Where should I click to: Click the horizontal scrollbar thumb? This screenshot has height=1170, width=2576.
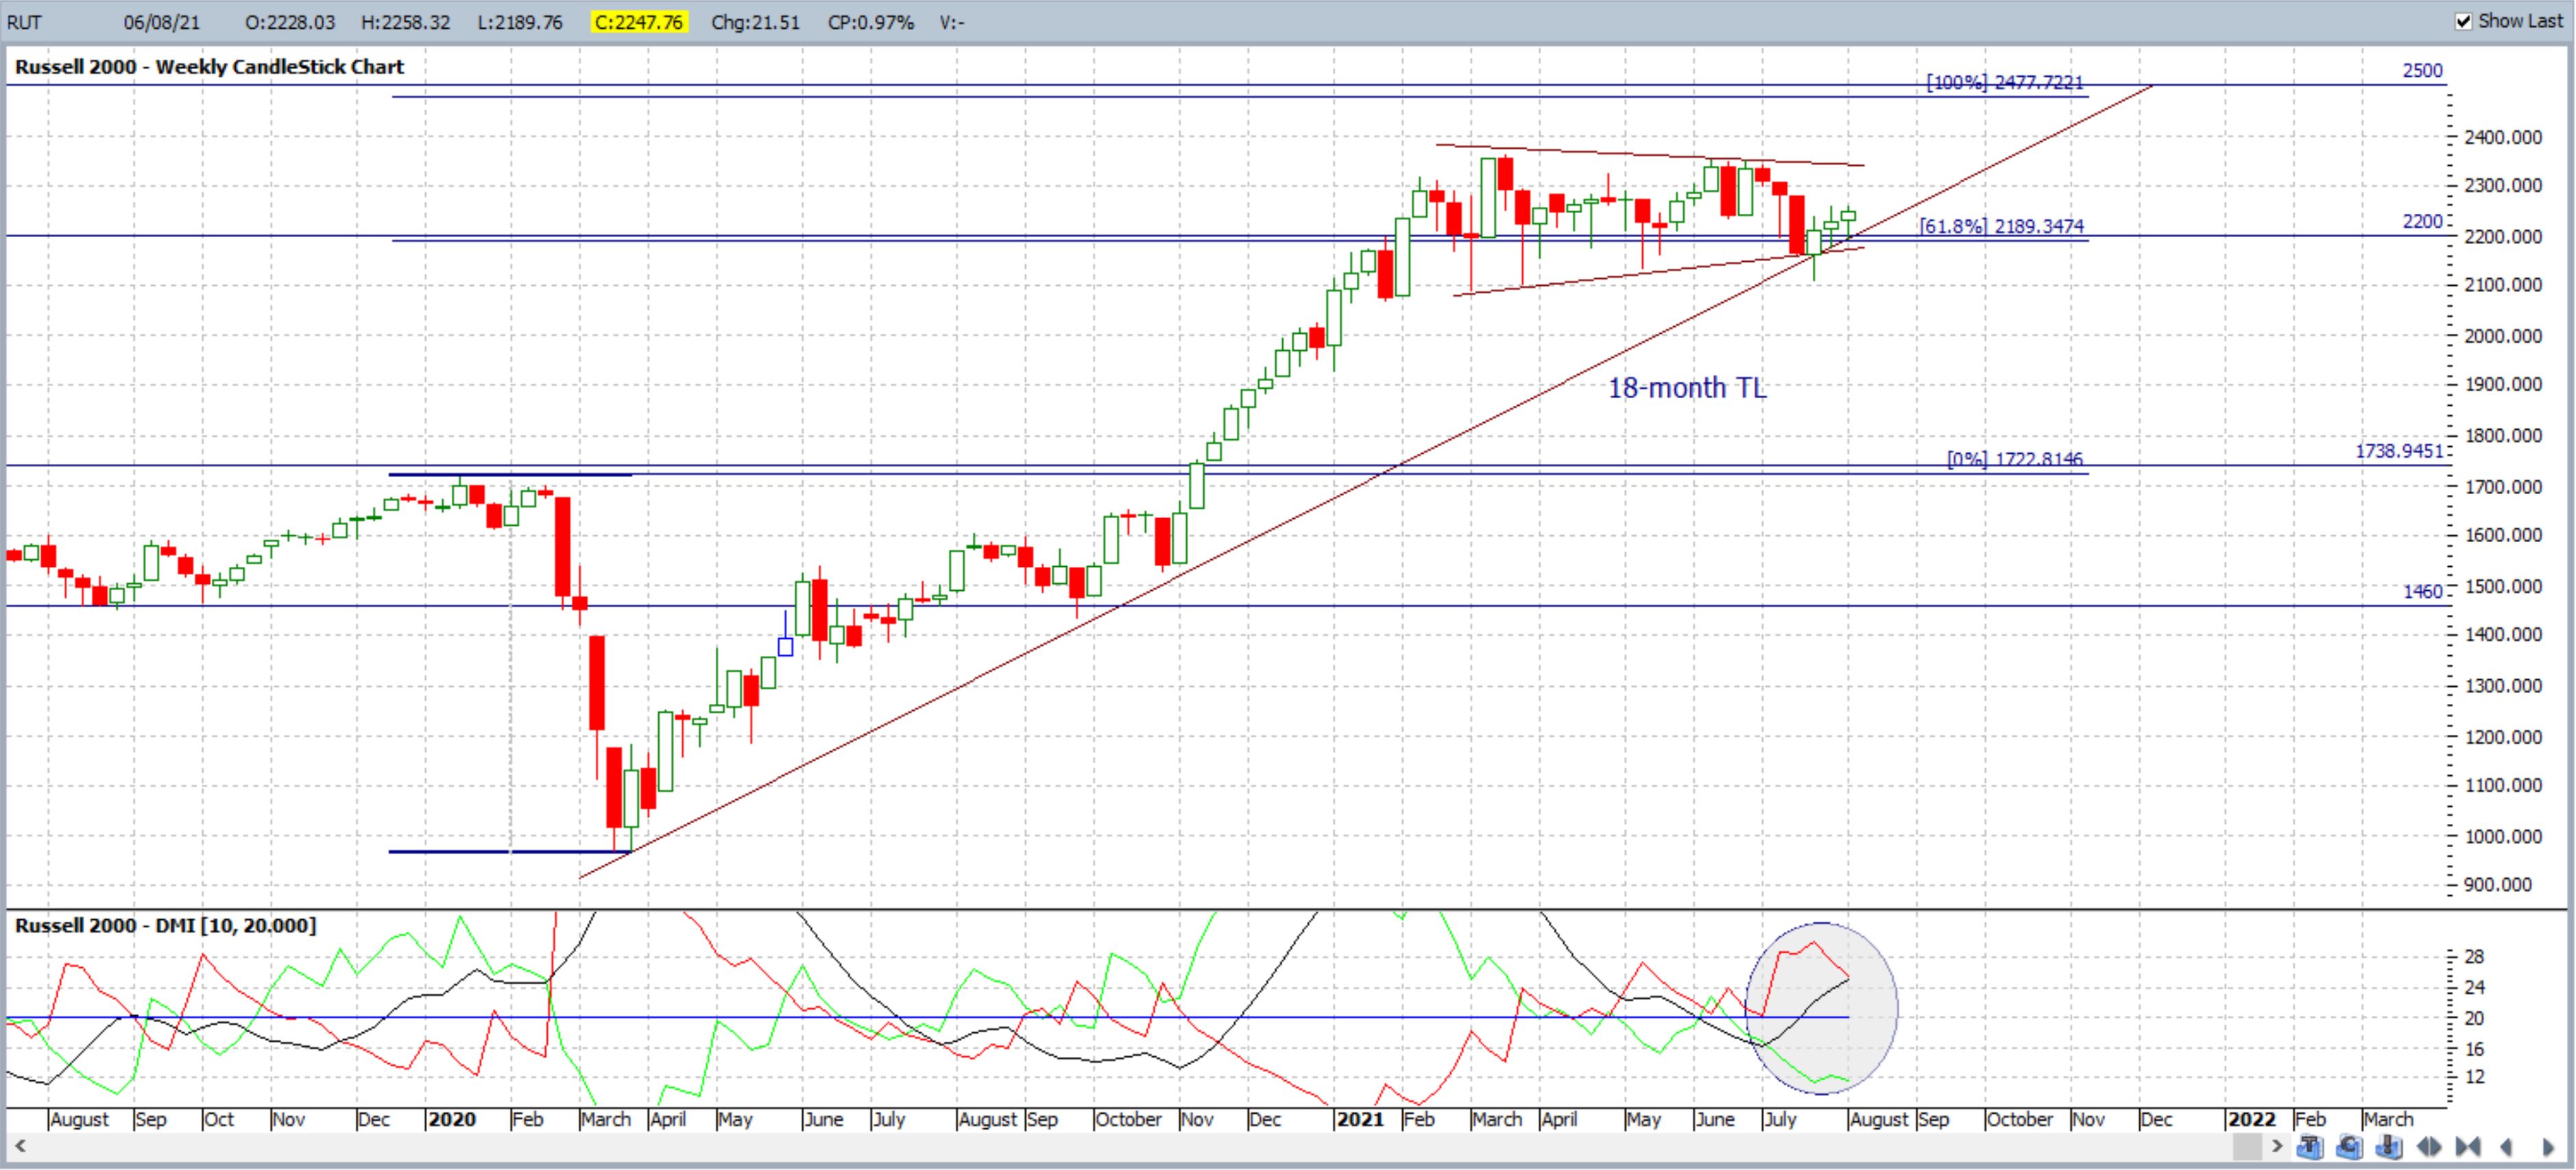(x=2248, y=1146)
